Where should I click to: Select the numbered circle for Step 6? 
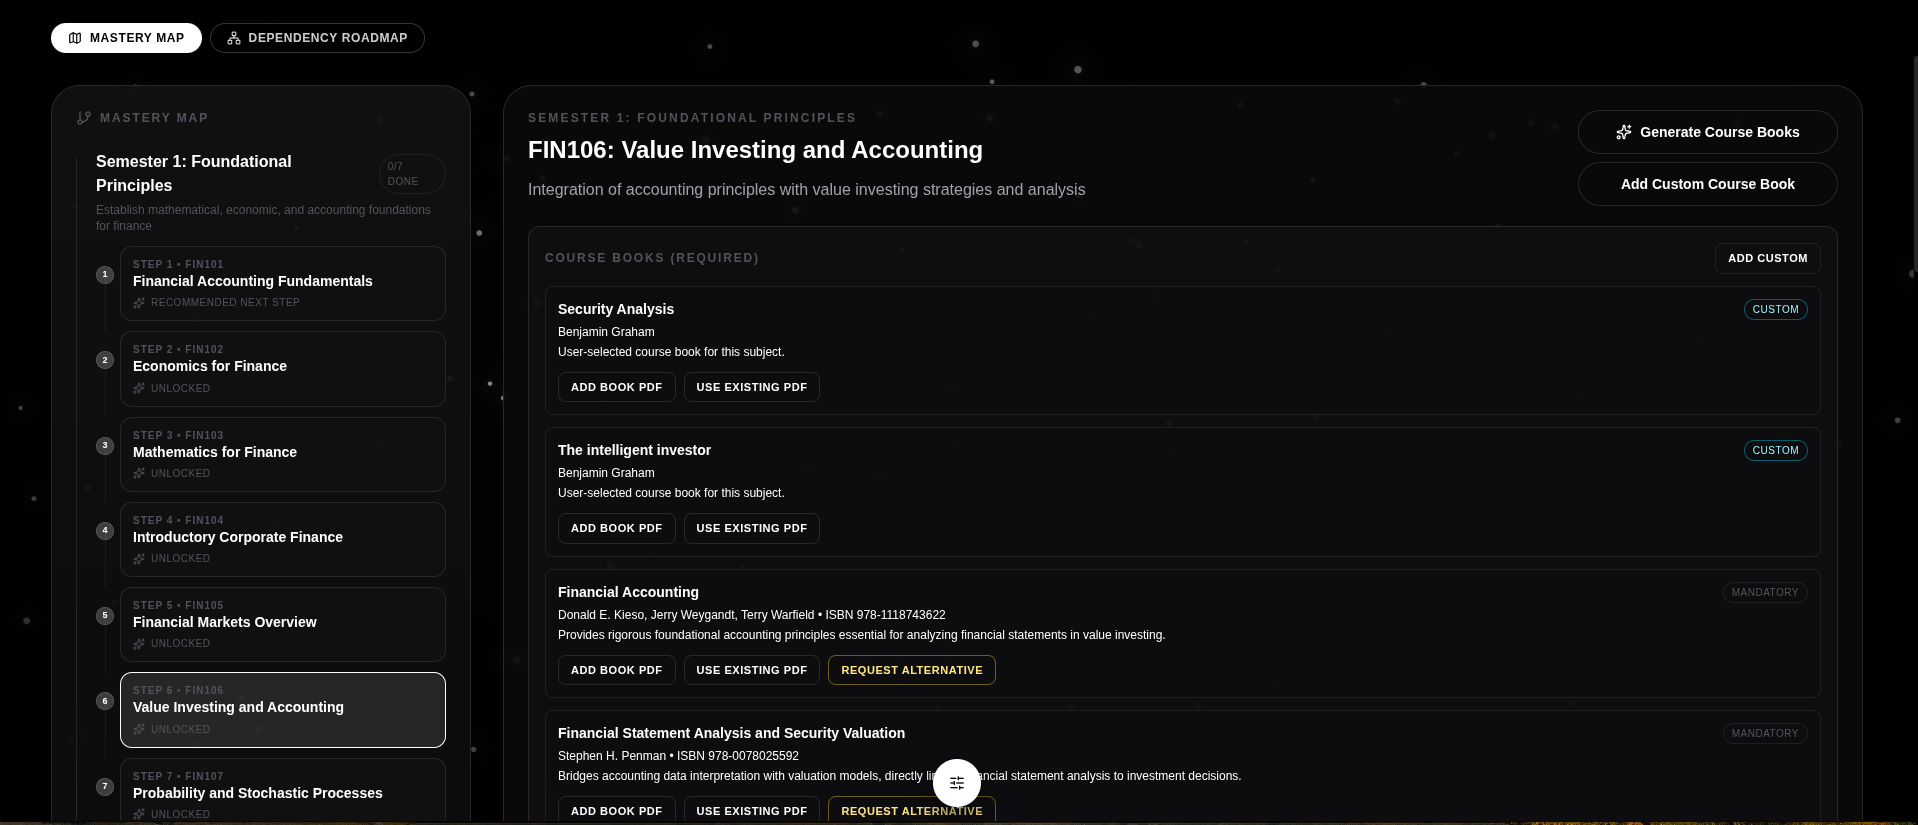coord(105,701)
